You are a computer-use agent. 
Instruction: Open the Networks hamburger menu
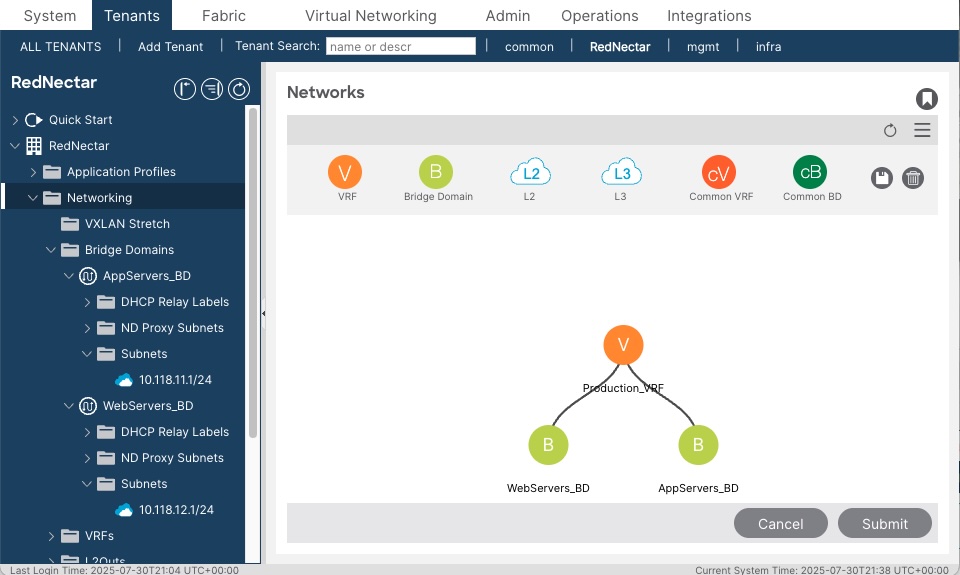click(922, 130)
